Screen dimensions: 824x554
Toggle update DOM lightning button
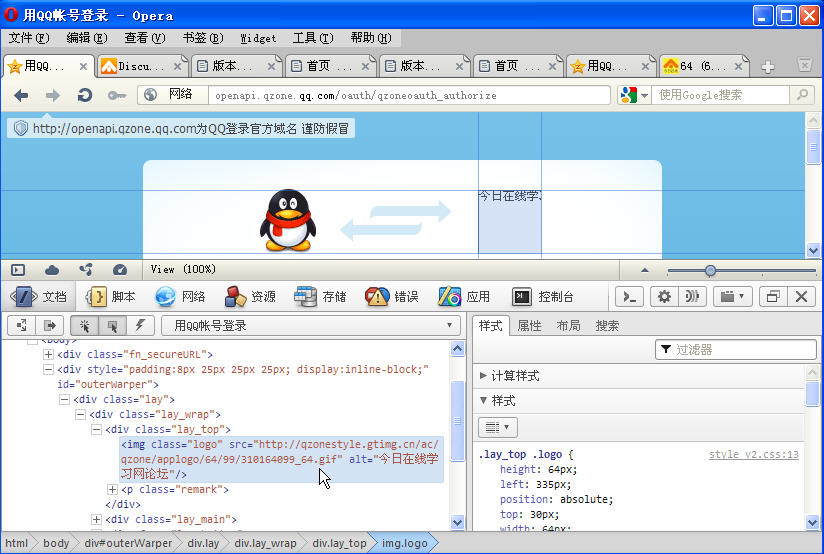(x=140, y=326)
